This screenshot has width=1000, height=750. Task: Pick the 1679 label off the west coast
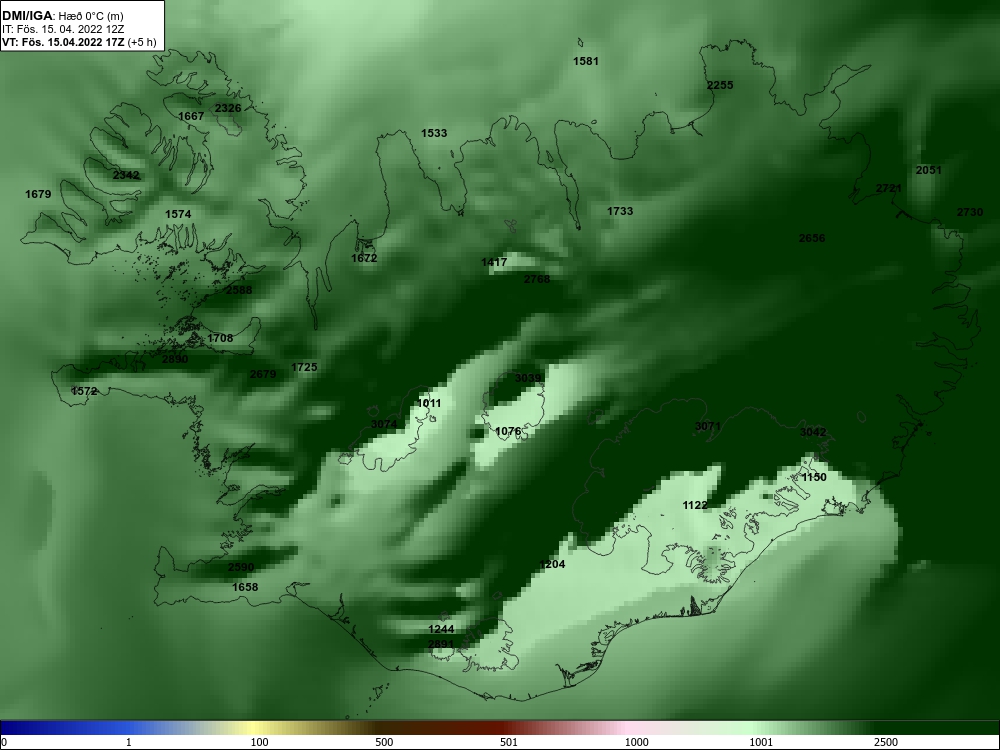click(x=38, y=194)
